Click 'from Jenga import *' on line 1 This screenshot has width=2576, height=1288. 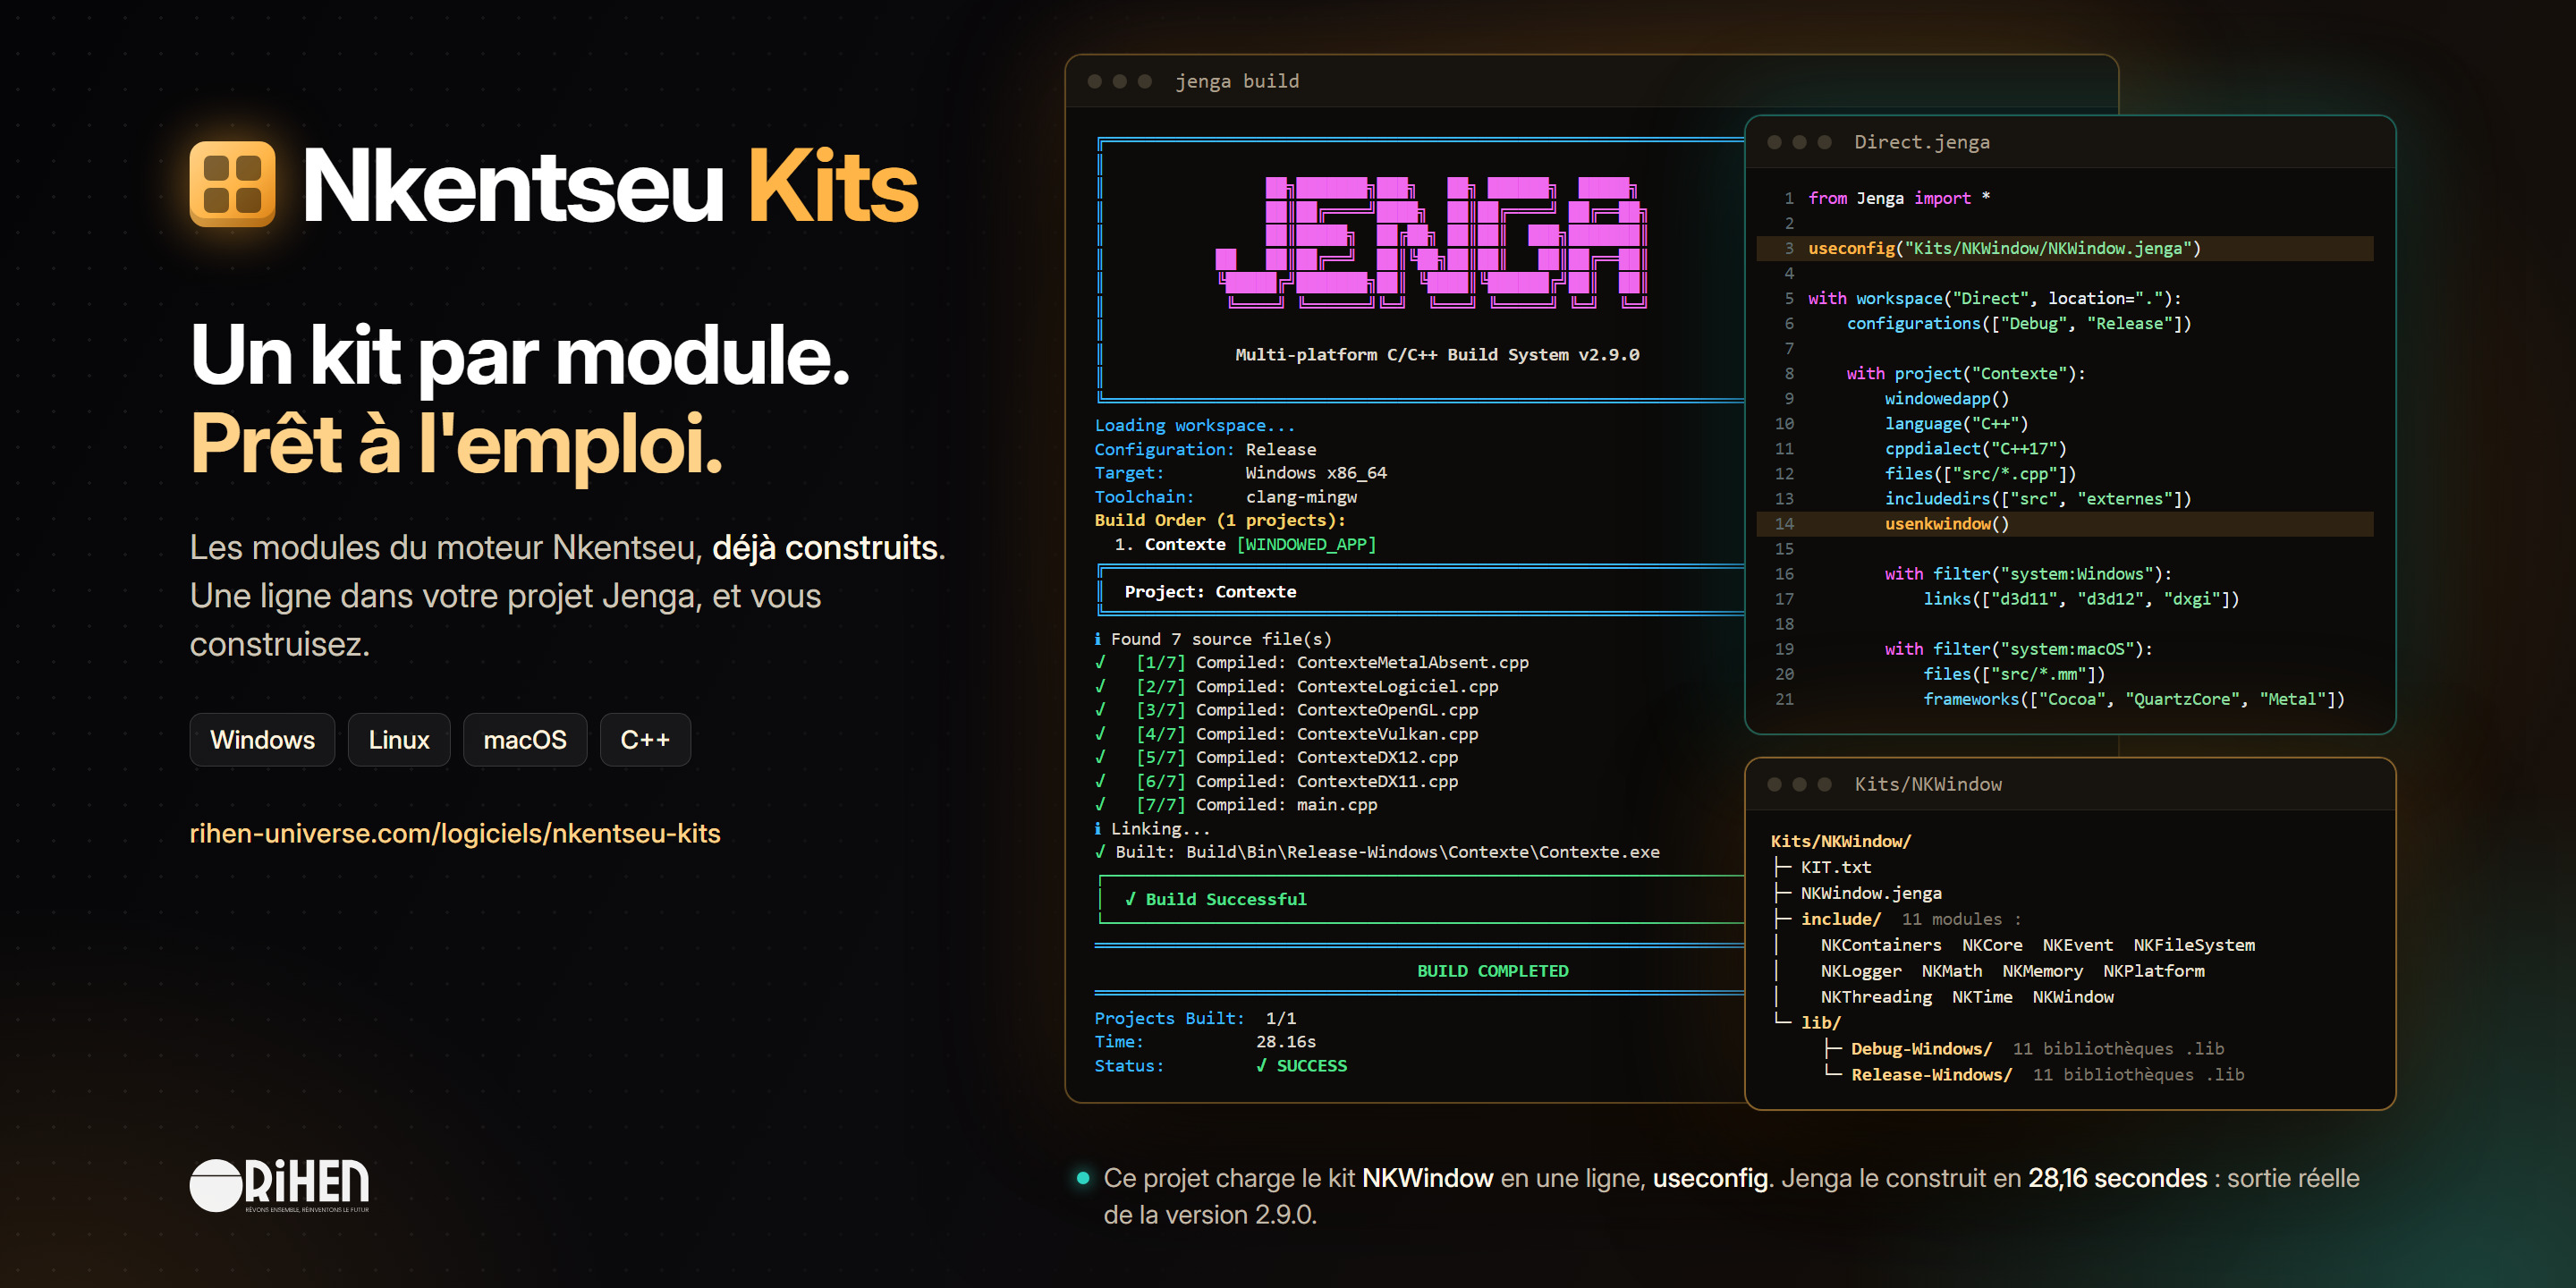[1898, 198]
